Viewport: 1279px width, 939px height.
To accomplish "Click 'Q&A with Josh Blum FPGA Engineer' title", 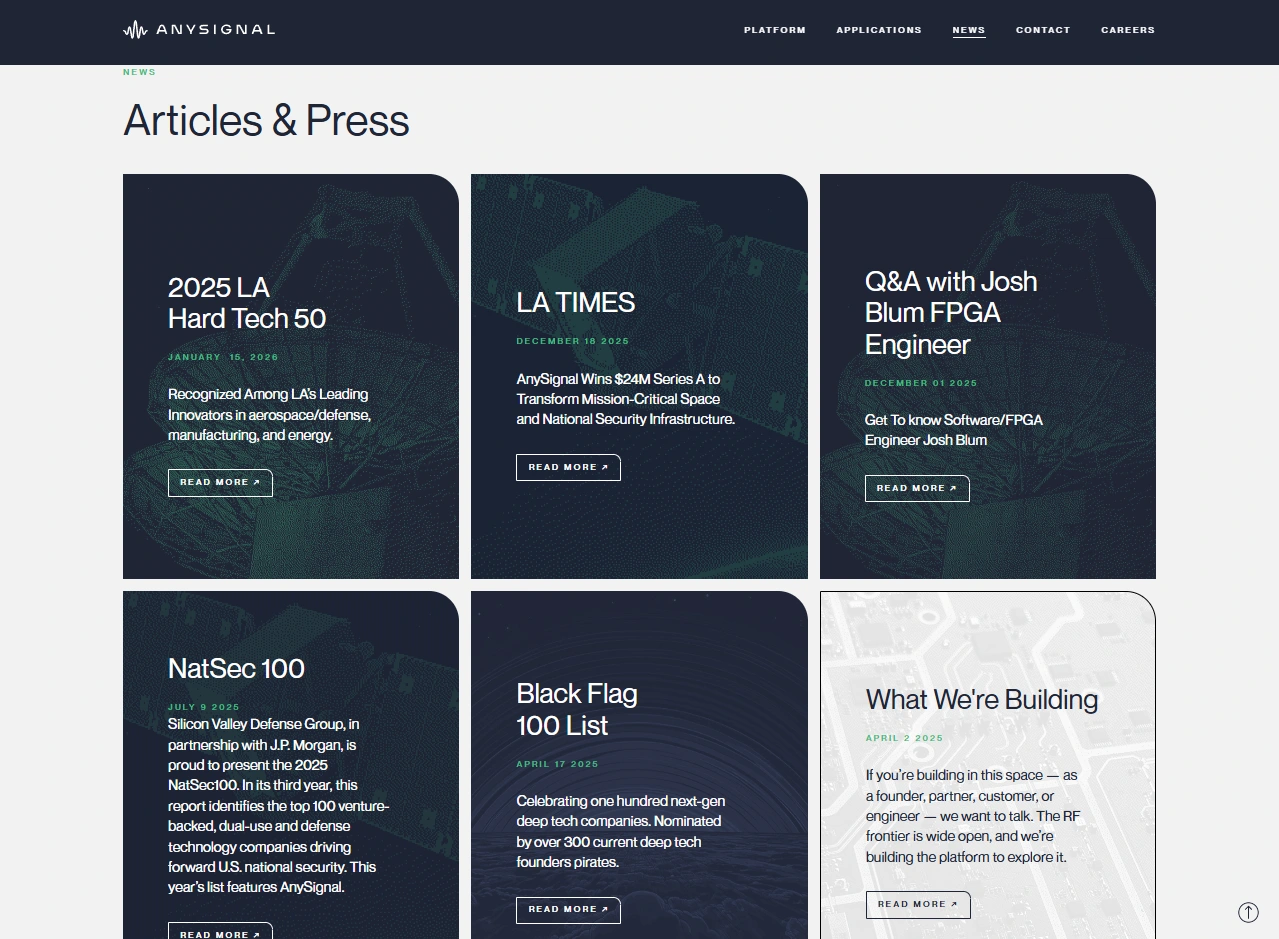I will pyautogui.click(x=951, y=313).
